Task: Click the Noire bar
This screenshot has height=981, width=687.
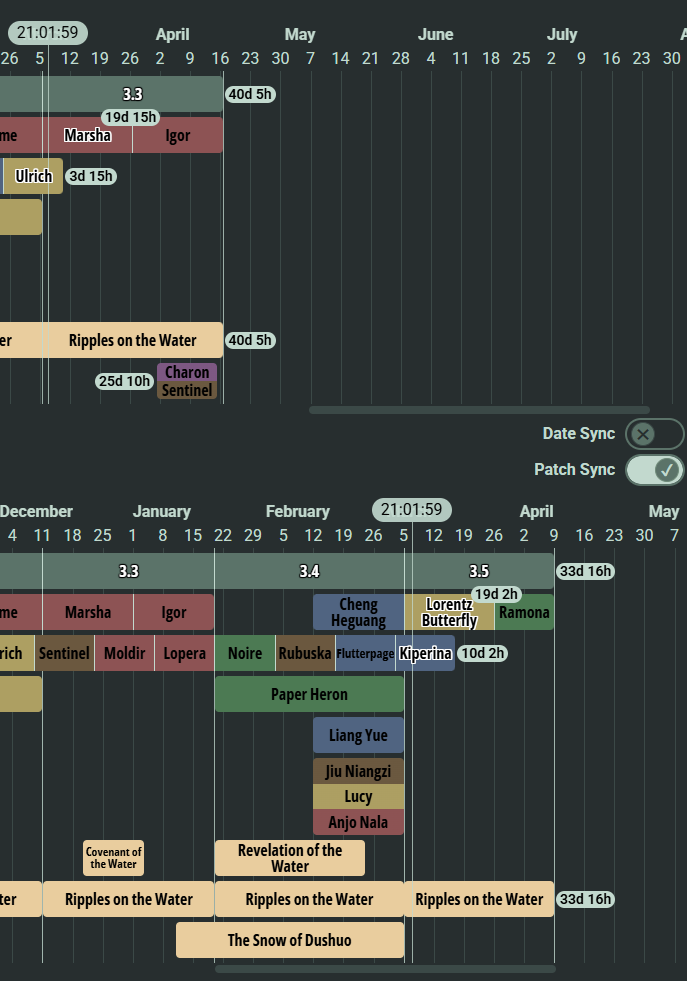Action: (245, 653)
